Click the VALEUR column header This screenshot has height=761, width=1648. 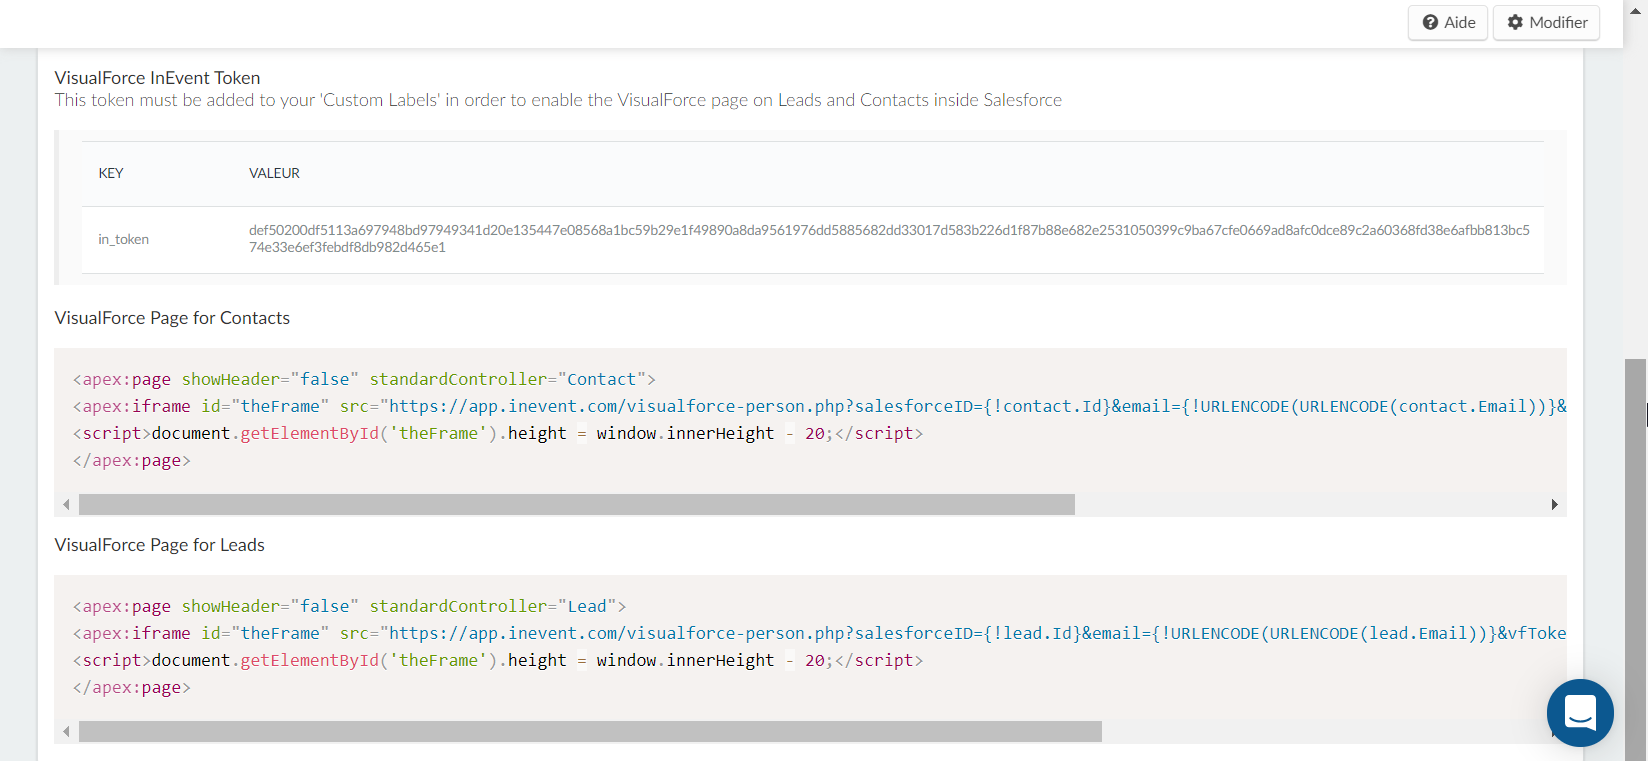click(274, 173)
